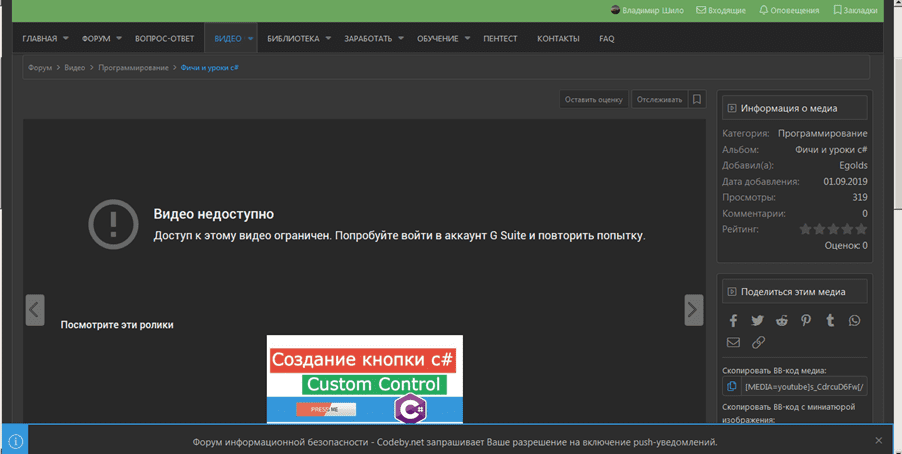Image resolution: width=902 pixels, height=454 pixels.
Task: Share the media by email icon
Action: click(x=733, y=342)
